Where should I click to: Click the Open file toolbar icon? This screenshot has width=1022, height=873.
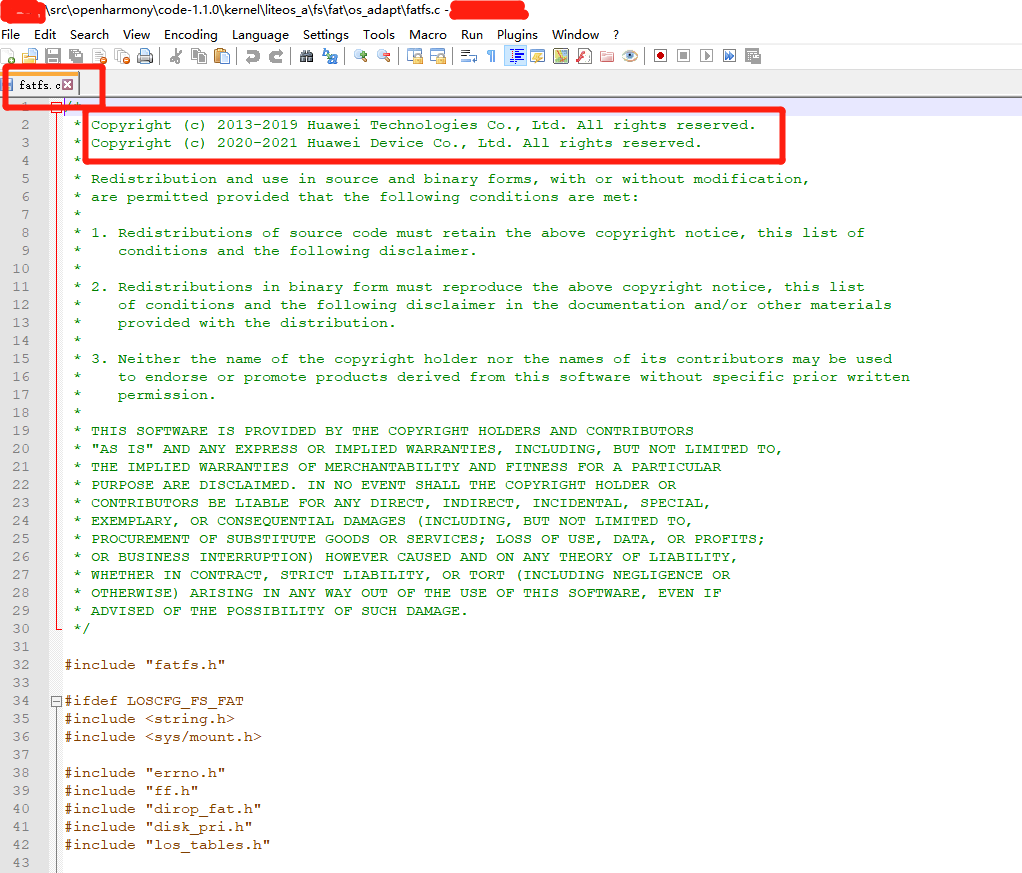click(31, 56)
